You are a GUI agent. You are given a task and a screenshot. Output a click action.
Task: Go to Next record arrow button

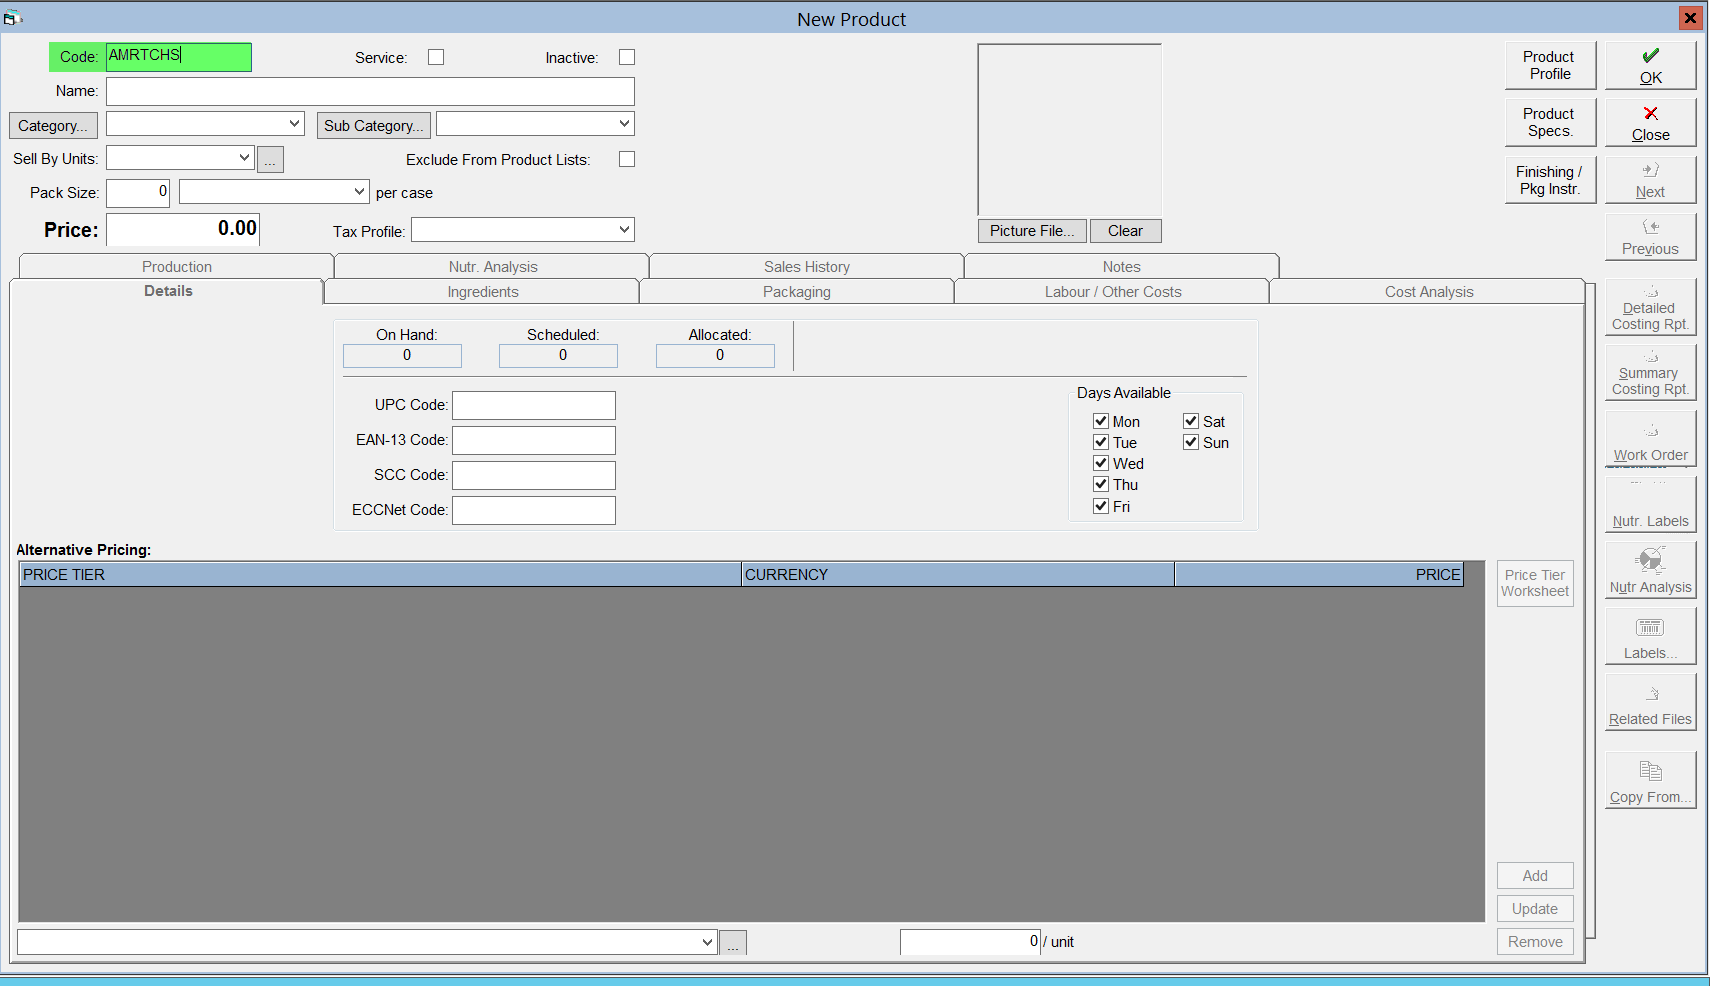point(1650,180)
